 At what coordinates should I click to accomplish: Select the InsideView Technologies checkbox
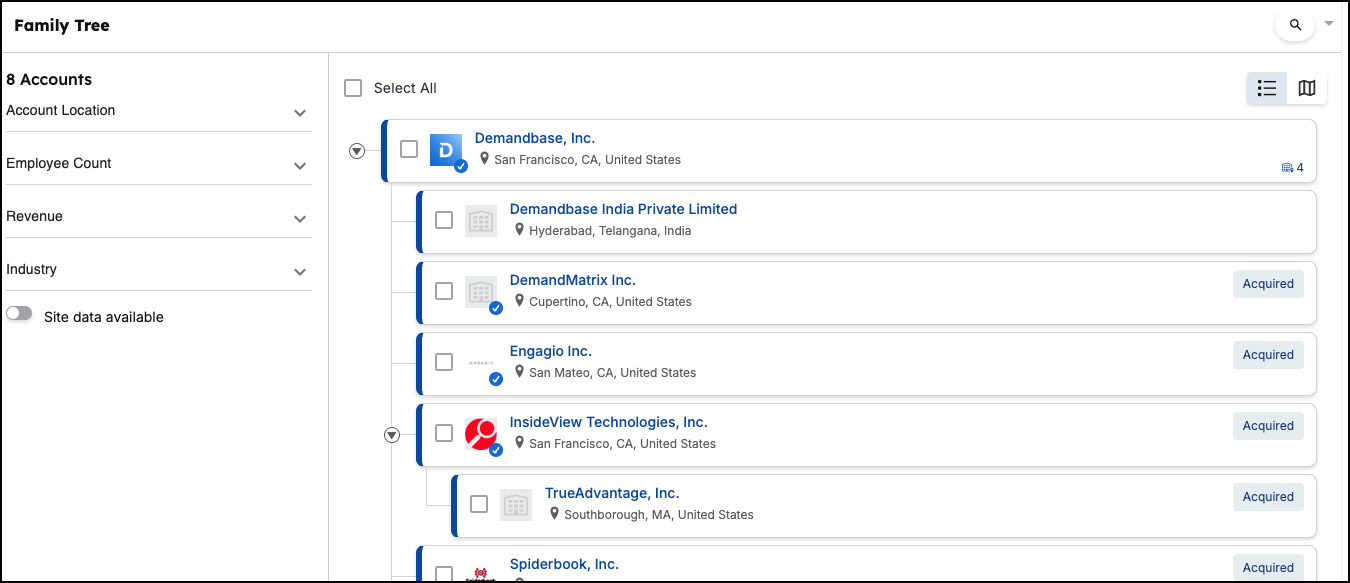(444, 433)
